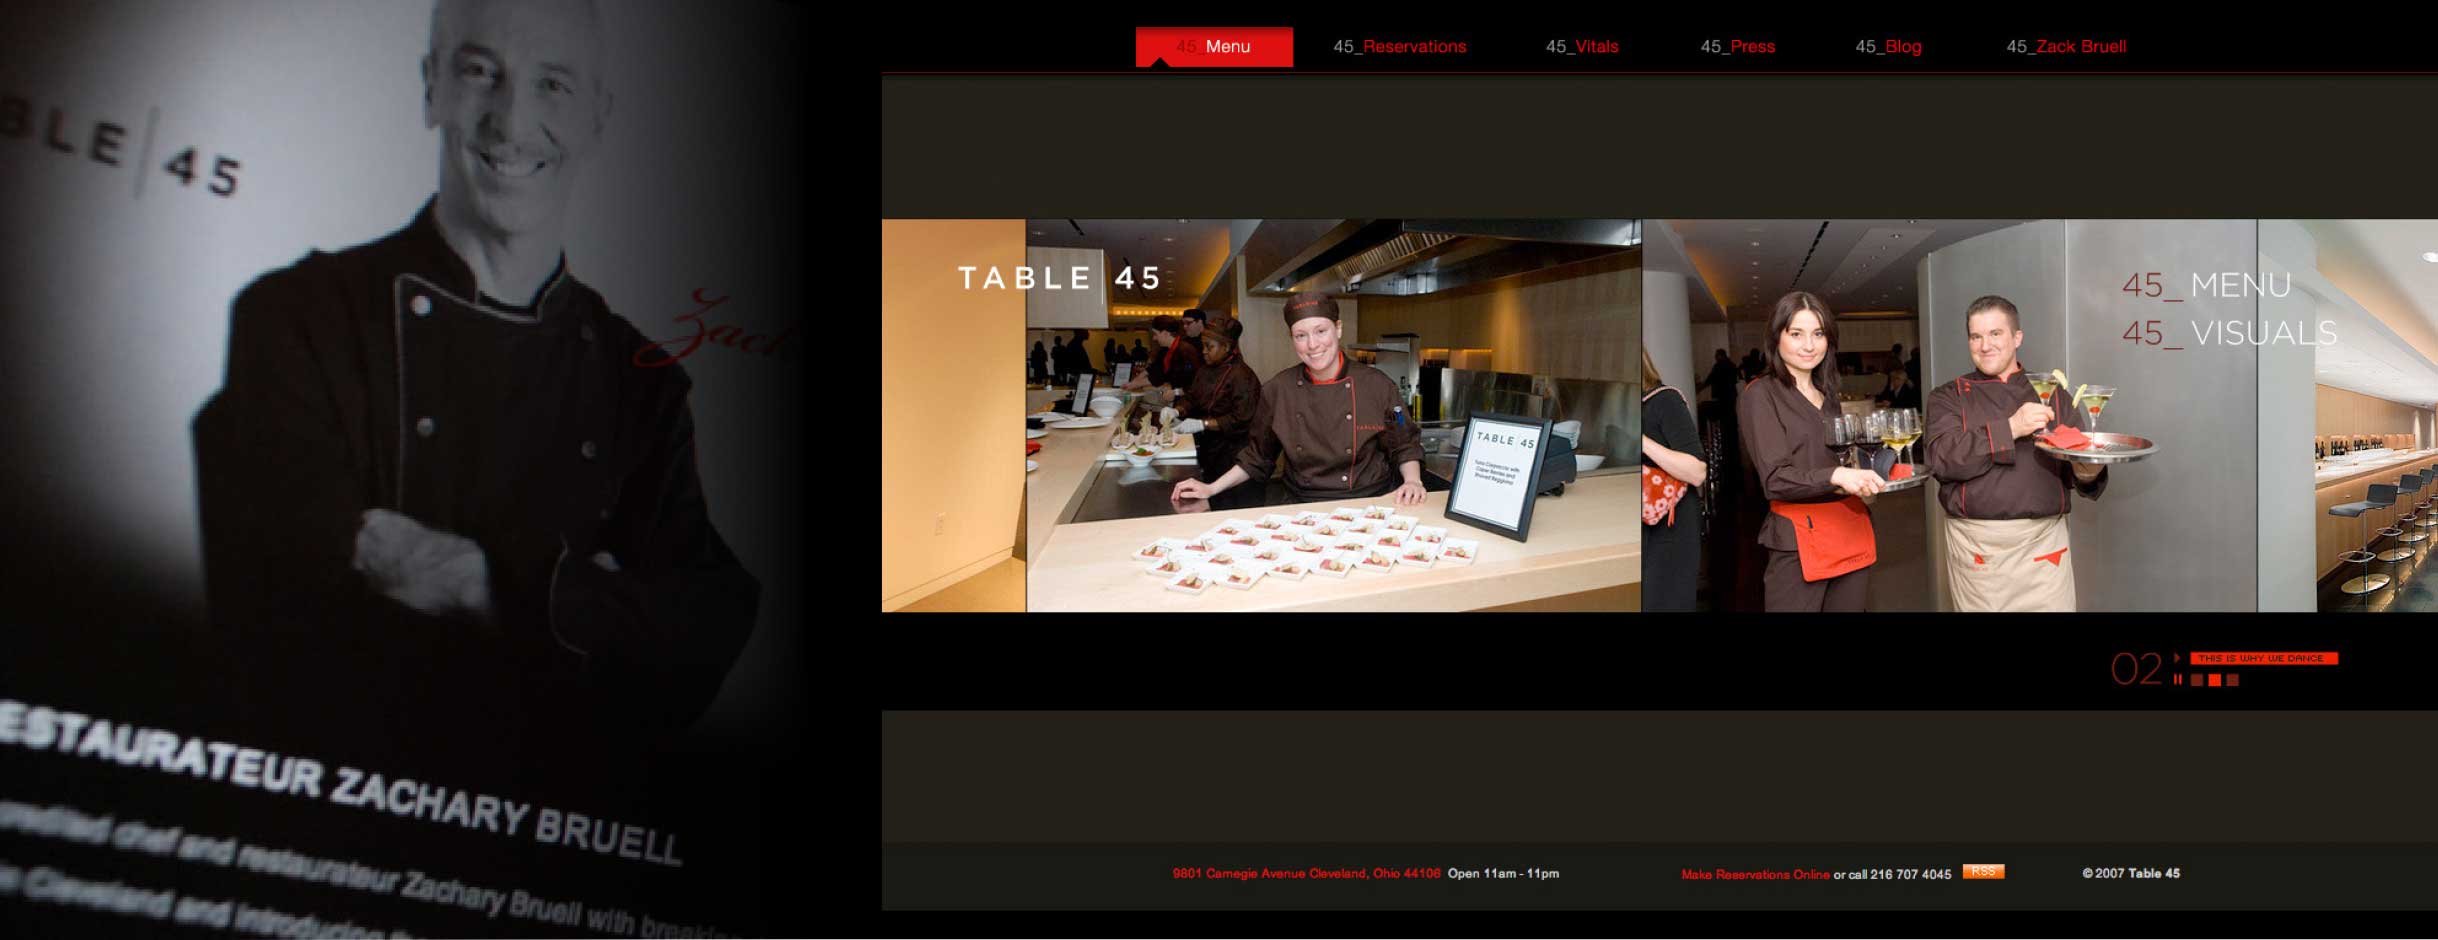Open the orange RSS feed badge
This screenshot has height=940, width=2438.
coord(1983,871)
